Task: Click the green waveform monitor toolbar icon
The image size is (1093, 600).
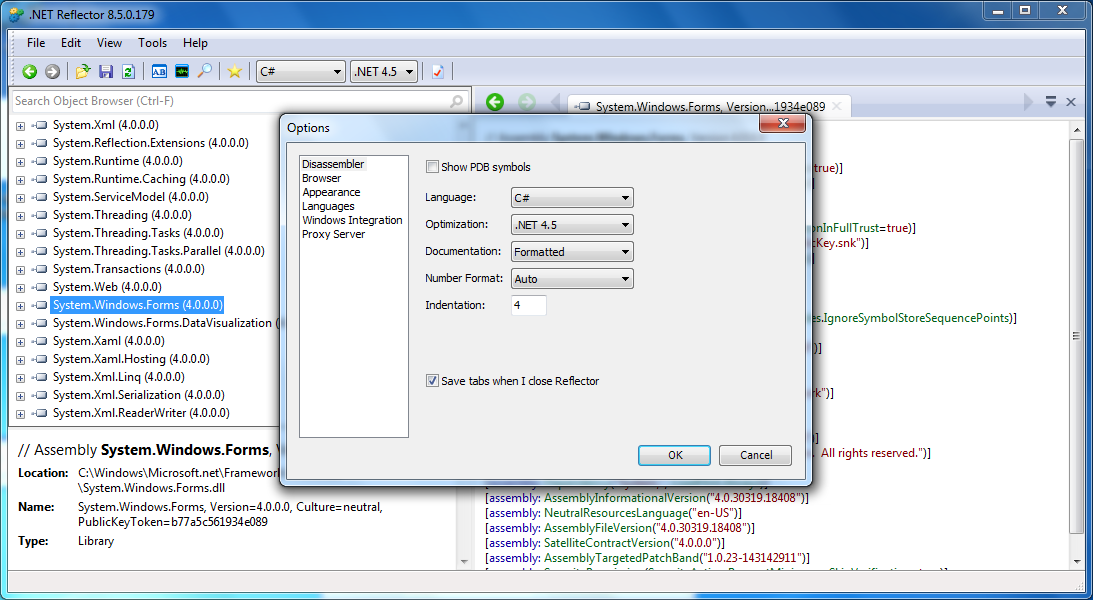Action: pyautogui.click(x=182, y=71)
